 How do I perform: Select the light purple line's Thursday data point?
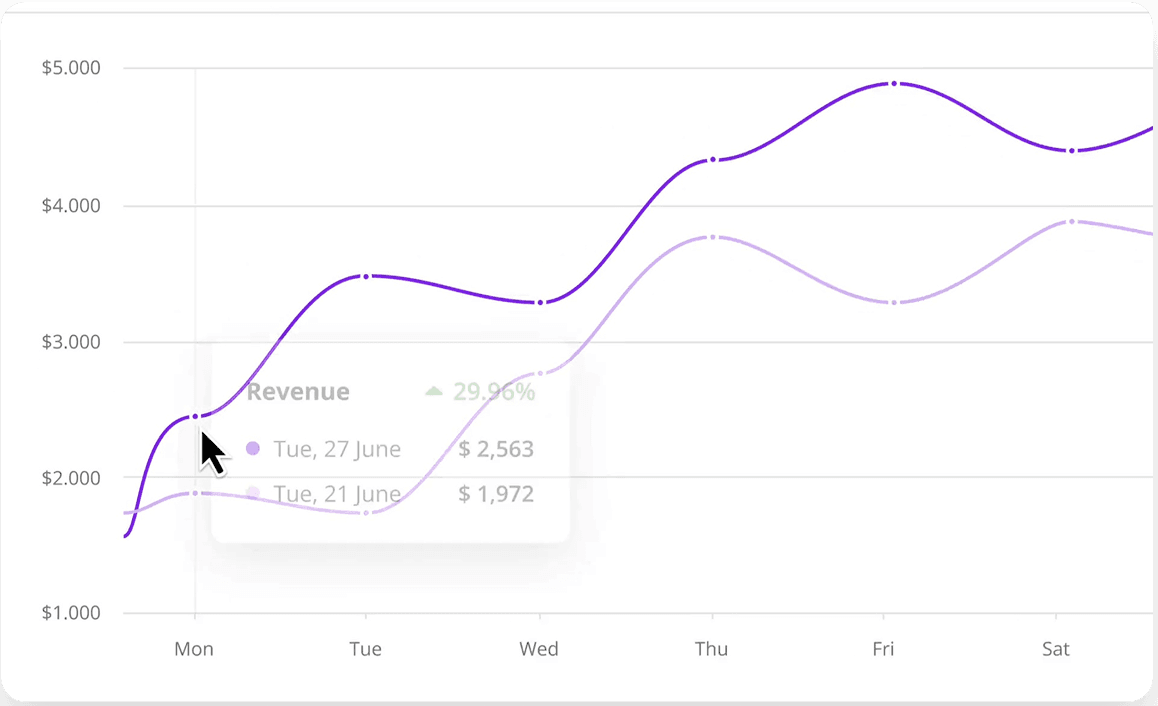coord(712,237)
